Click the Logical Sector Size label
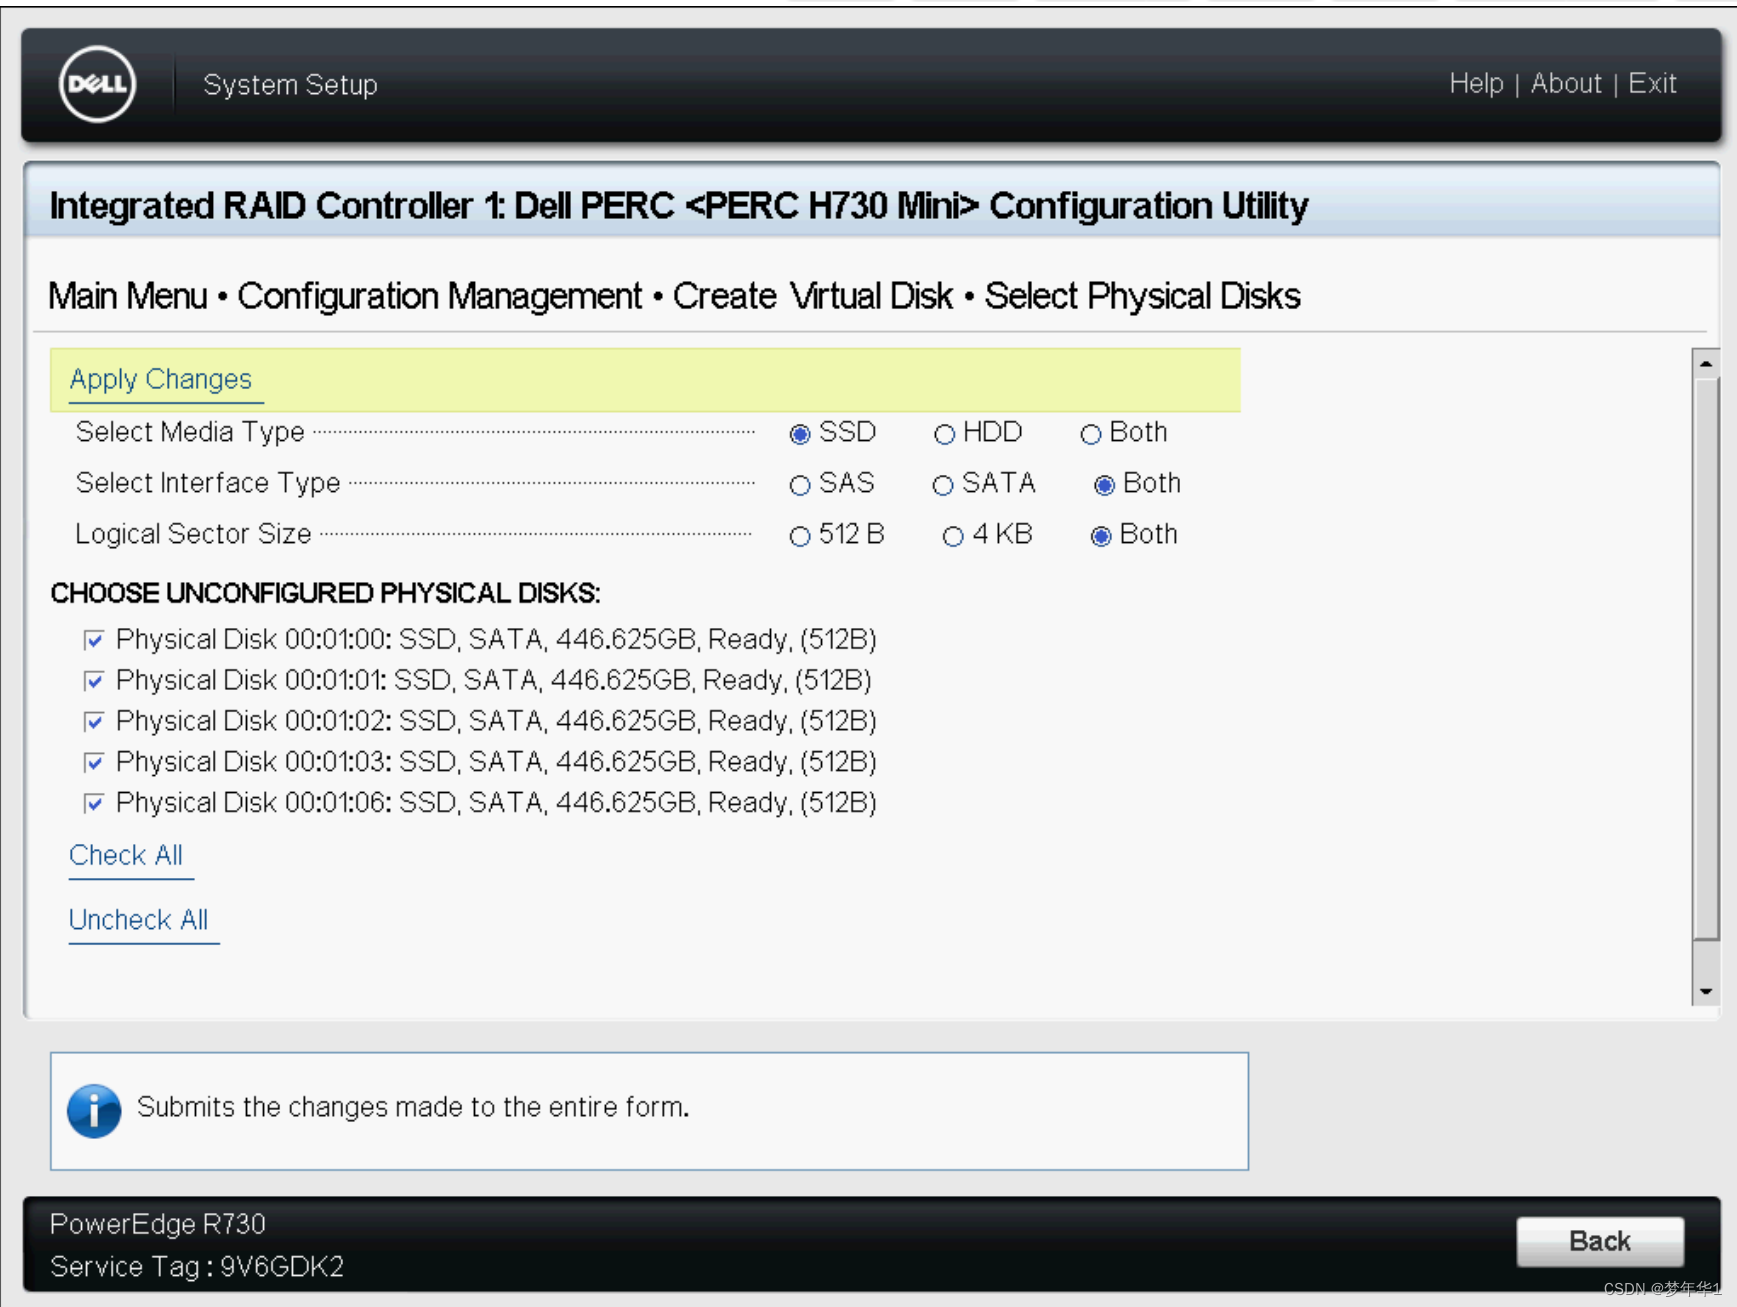Screen dimensions: 1737x1307 tap(193, 534)
